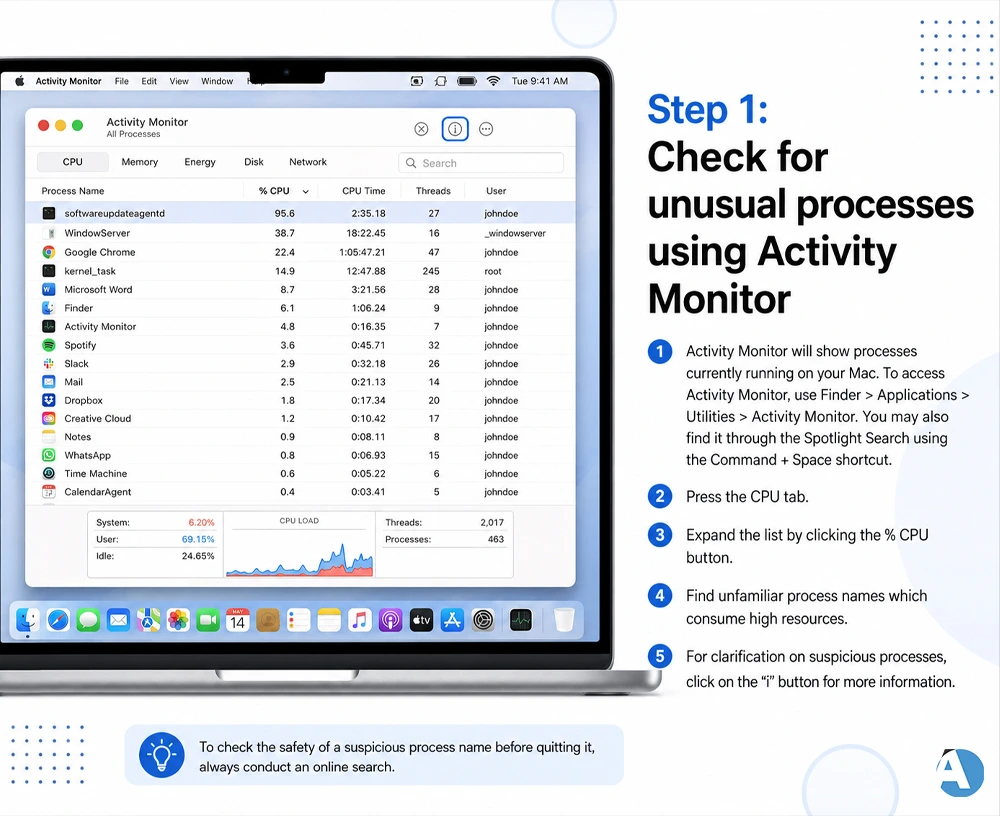This screenshot has width=1000, height=816.
Task: Open the Apple menu
Action: pyautogui.click(x=20, y=81)
